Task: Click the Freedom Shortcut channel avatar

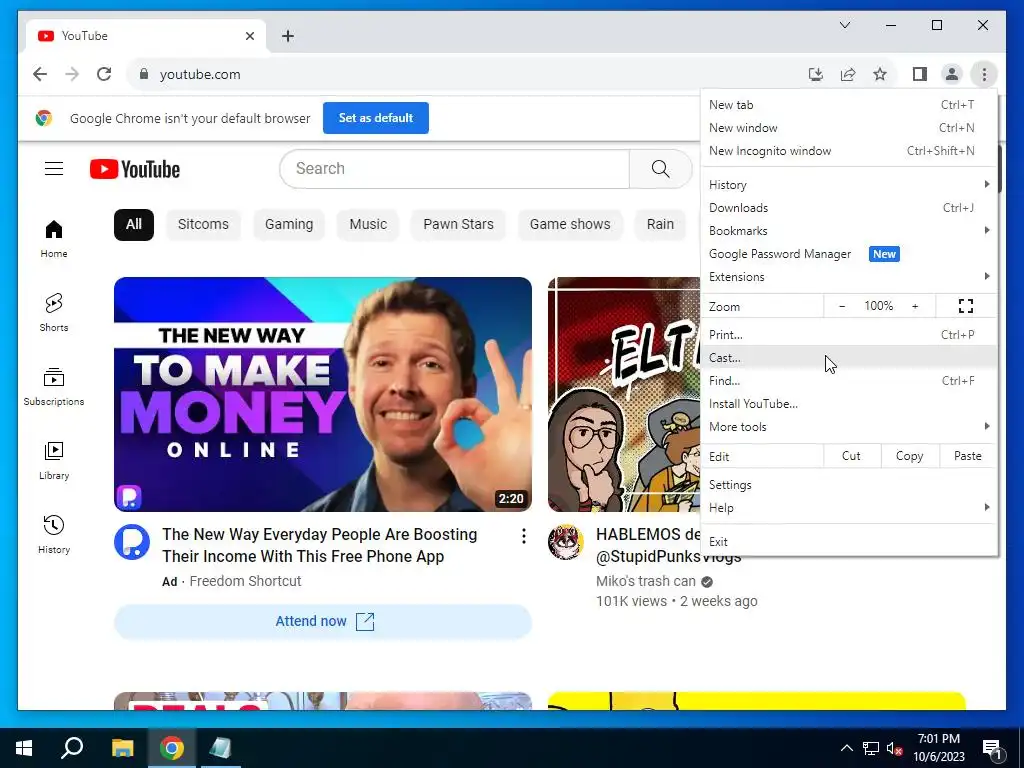Action: (132, 542)
